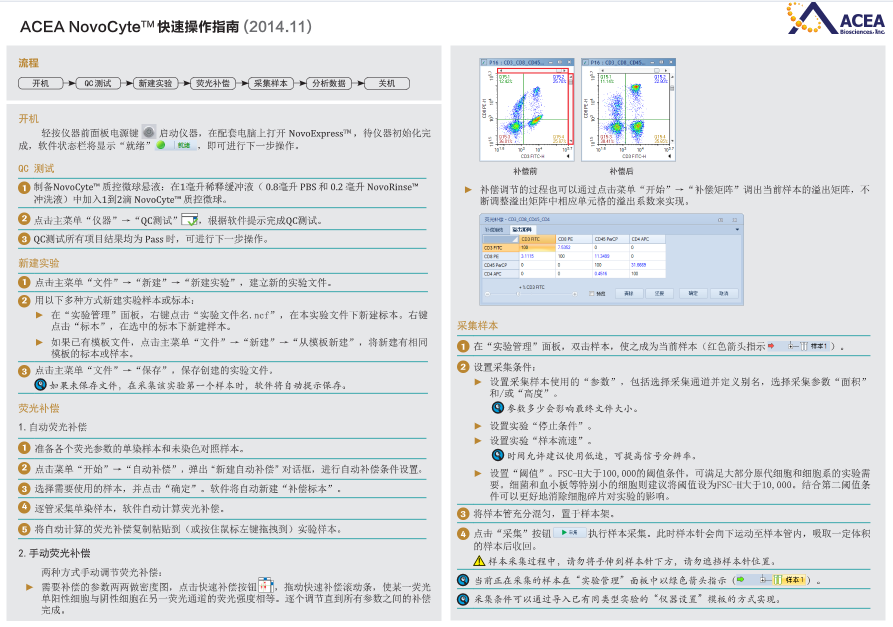Click the vertical scrollbar in 补偿后 plot
Viewport: 893px width, 627px height.
tap(672, 108)
